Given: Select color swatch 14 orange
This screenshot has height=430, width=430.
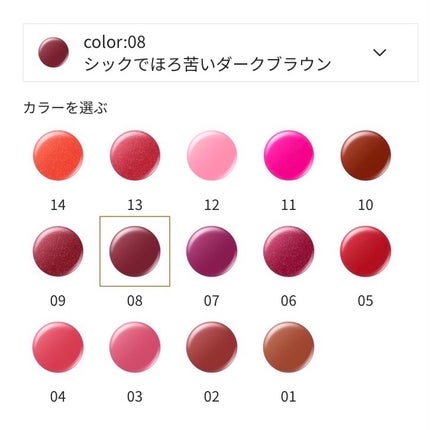Looking at the screenshot, I should 58,155.
